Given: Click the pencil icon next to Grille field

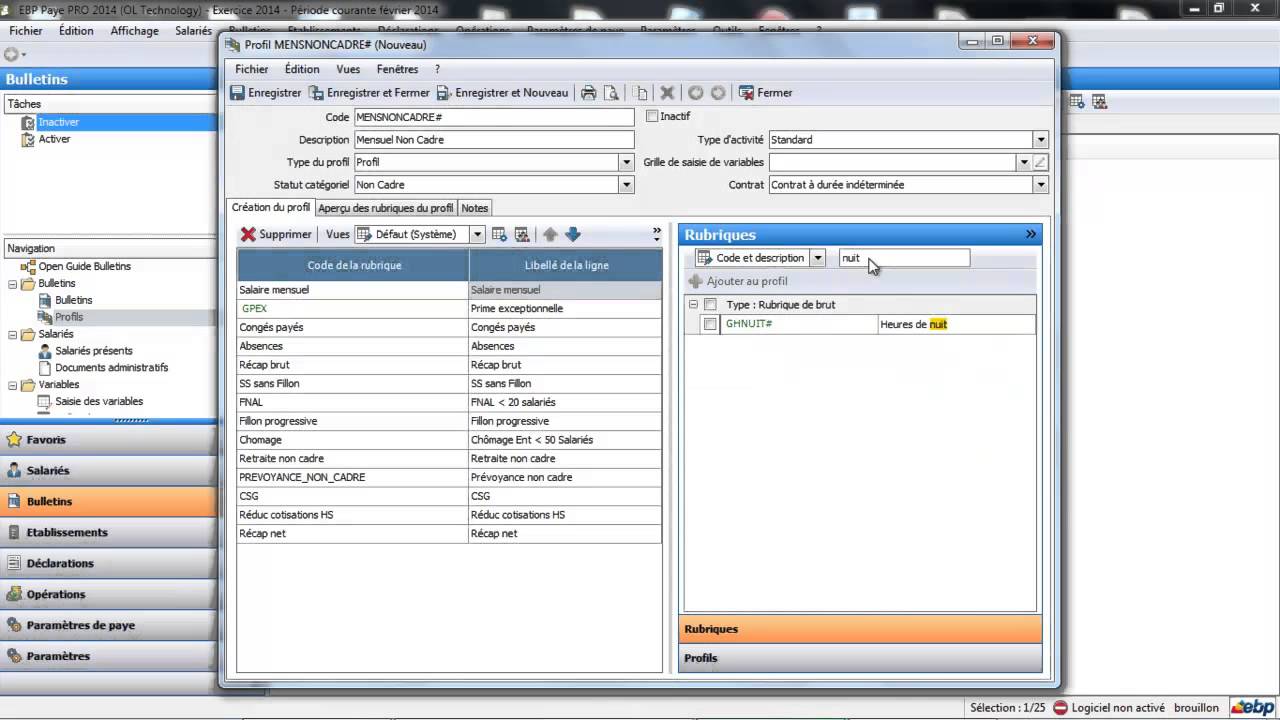Looking at the screenshot, I should pyautogui.click(x=1040, y=162).
